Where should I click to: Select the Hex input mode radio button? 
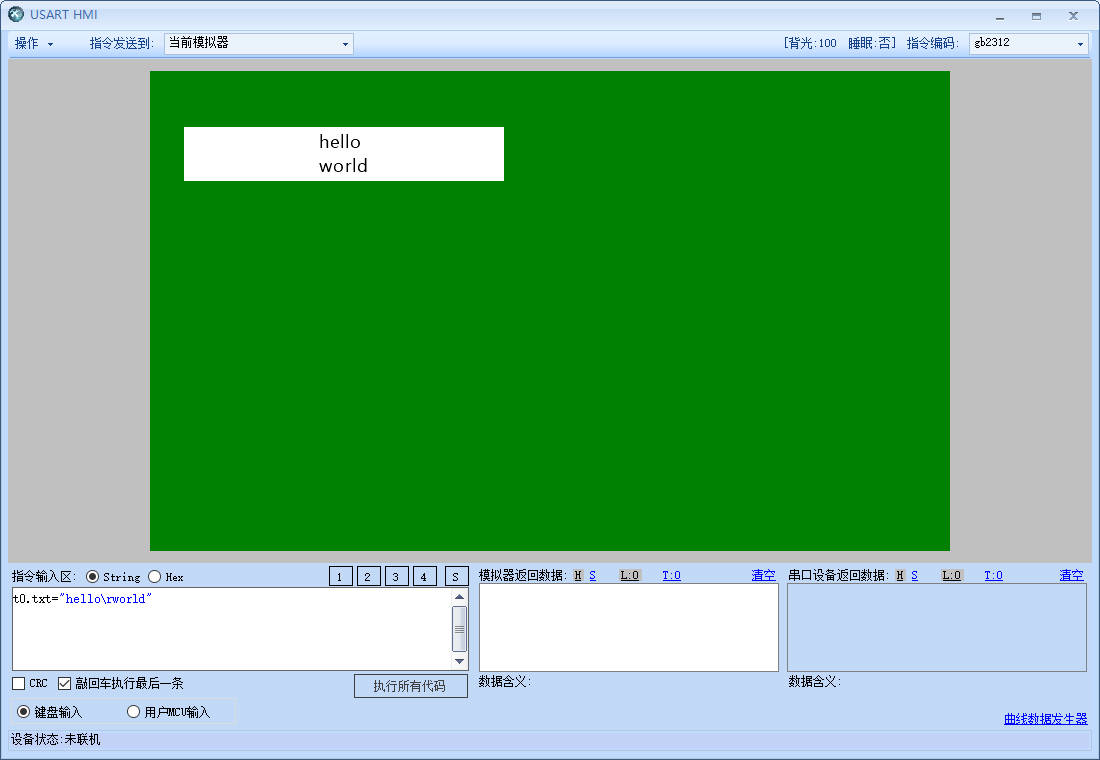155,577
